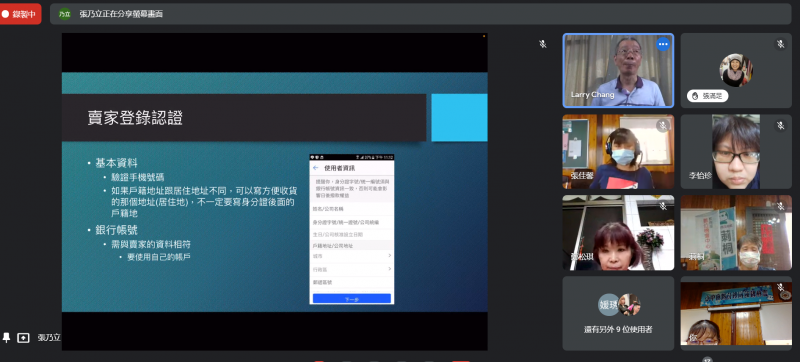Click the muted mic icon beside shared screen
Screen dimensions: 800x362
[x=543, y=44]
